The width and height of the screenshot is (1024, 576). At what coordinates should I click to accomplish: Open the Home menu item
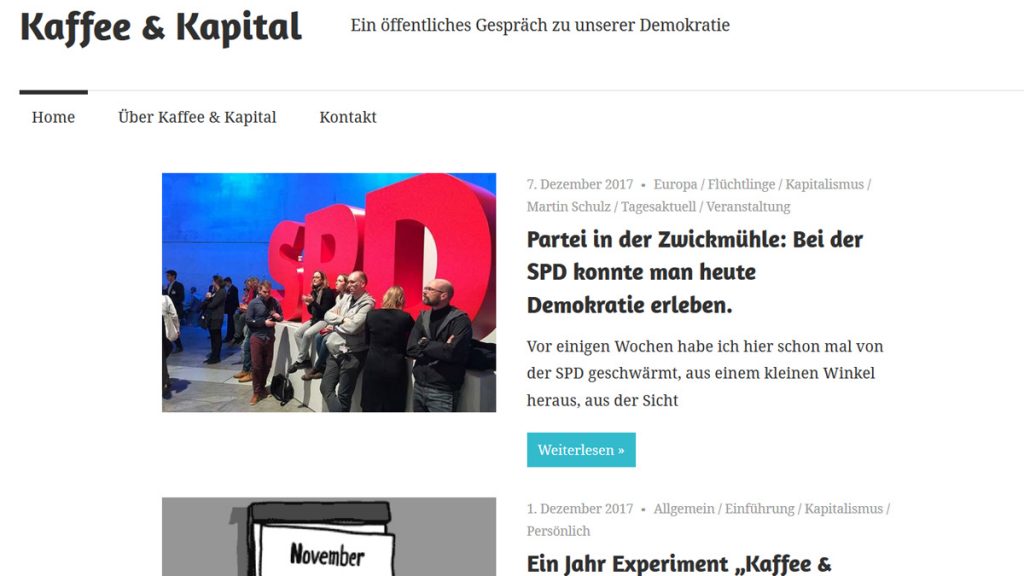pos(54,117)
